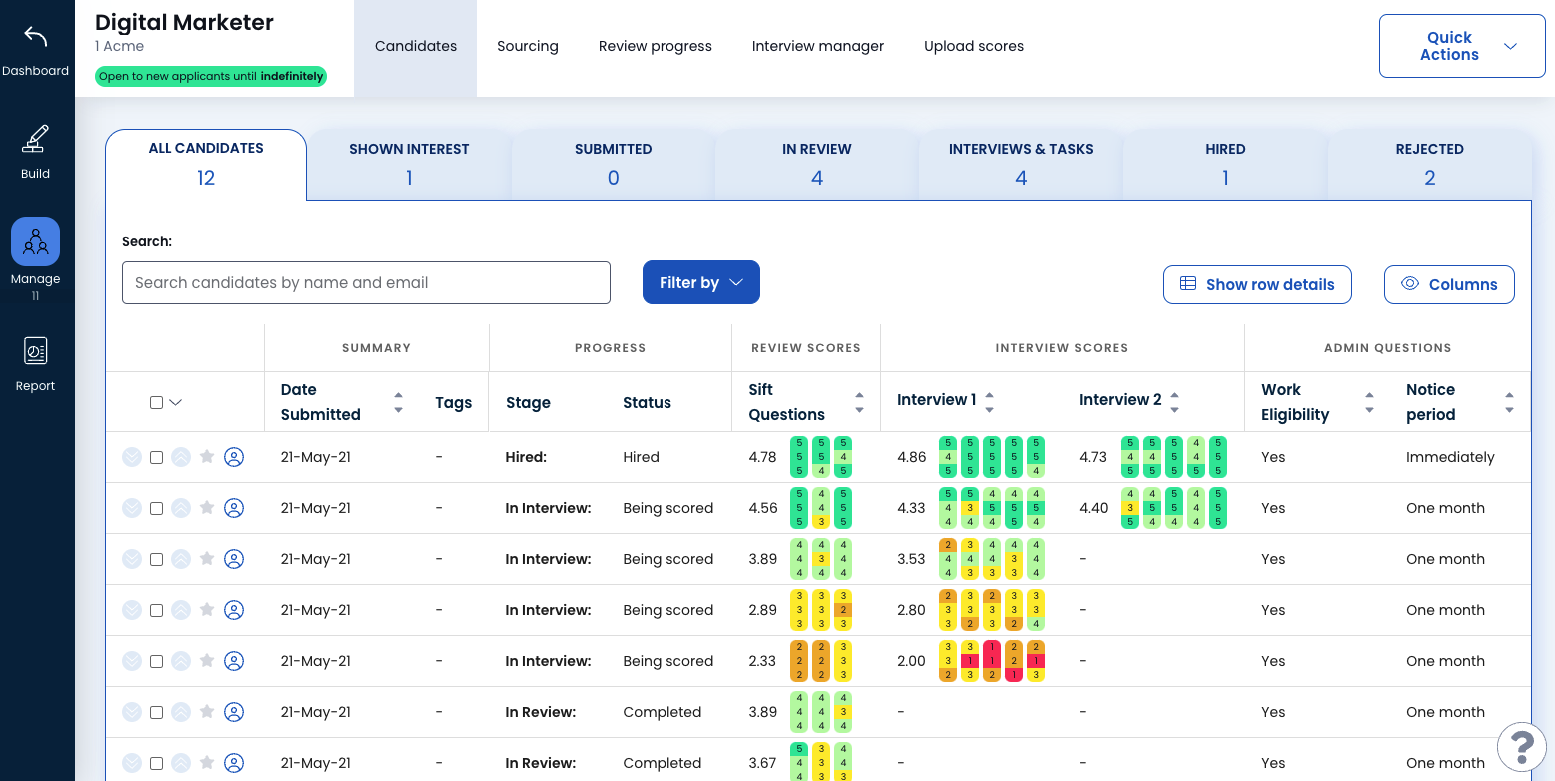1555x781 pixels.
Task: Check the select-all candidates checkbox
Action: (156, 401)
